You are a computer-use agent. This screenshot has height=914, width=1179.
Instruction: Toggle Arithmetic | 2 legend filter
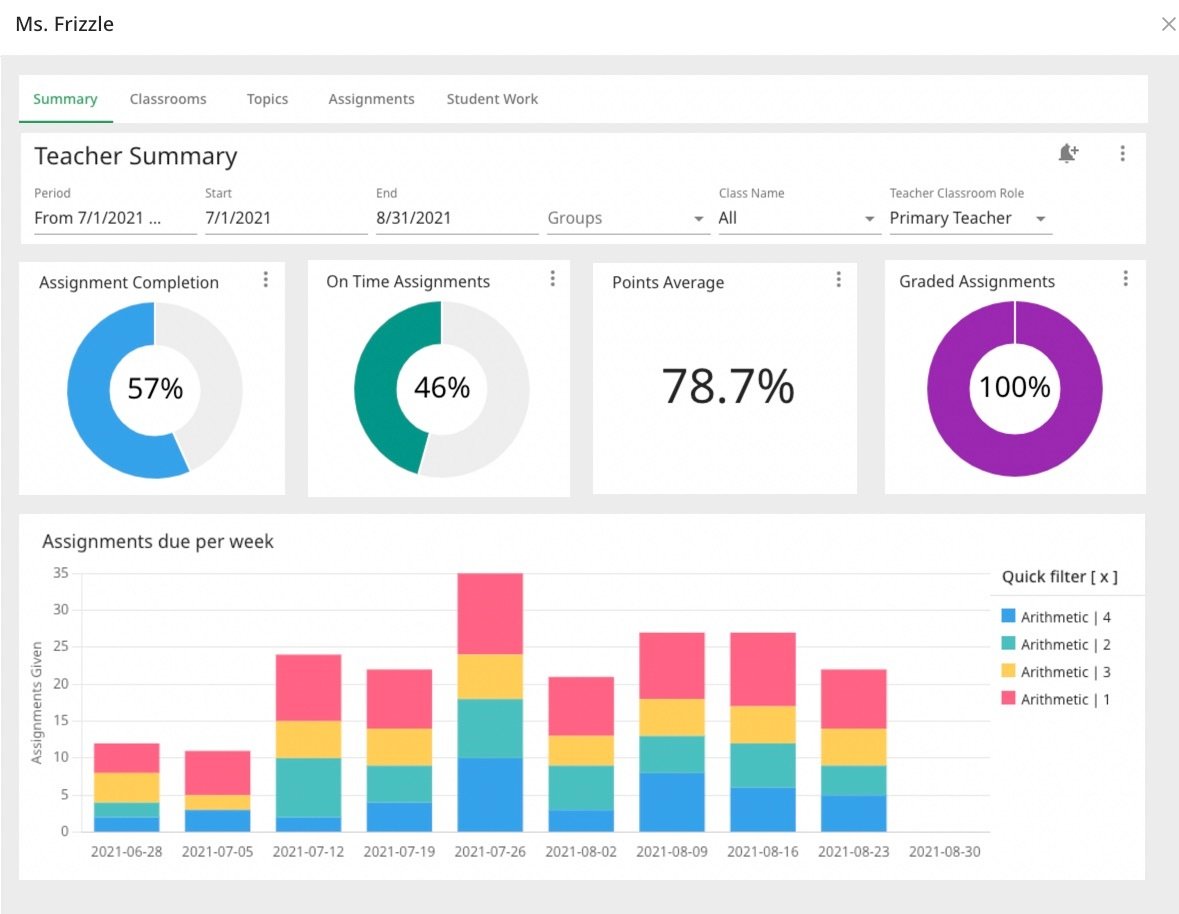pos(1056,644)
